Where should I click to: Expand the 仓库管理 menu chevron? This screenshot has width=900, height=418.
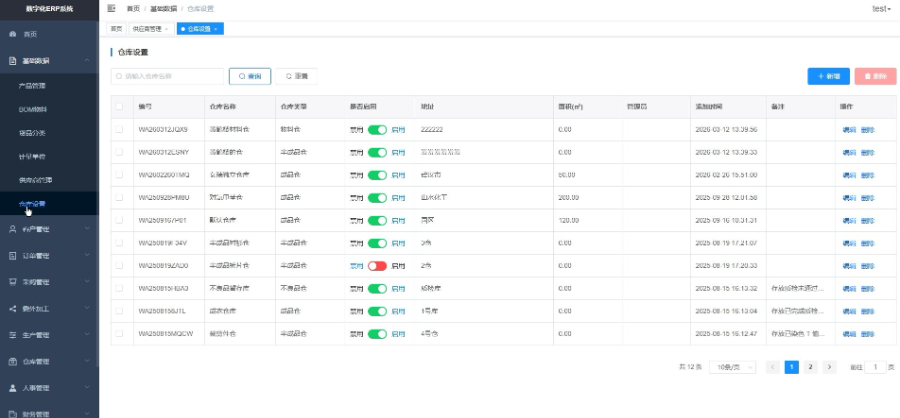[x=87, y=361]
